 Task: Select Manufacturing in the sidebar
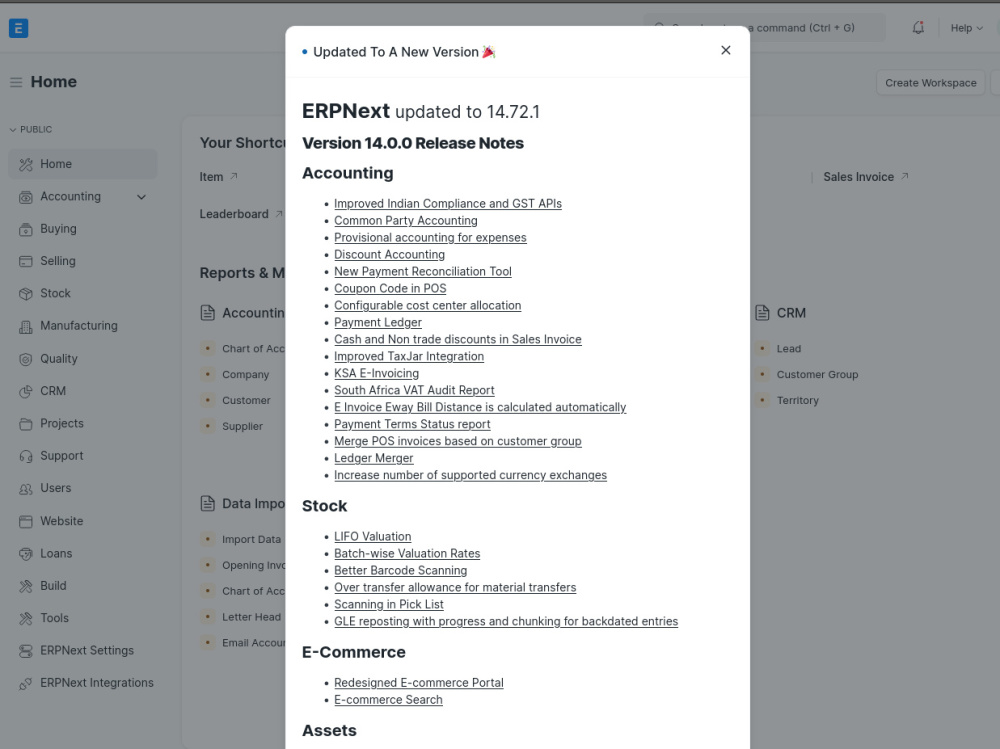point(83,326)
